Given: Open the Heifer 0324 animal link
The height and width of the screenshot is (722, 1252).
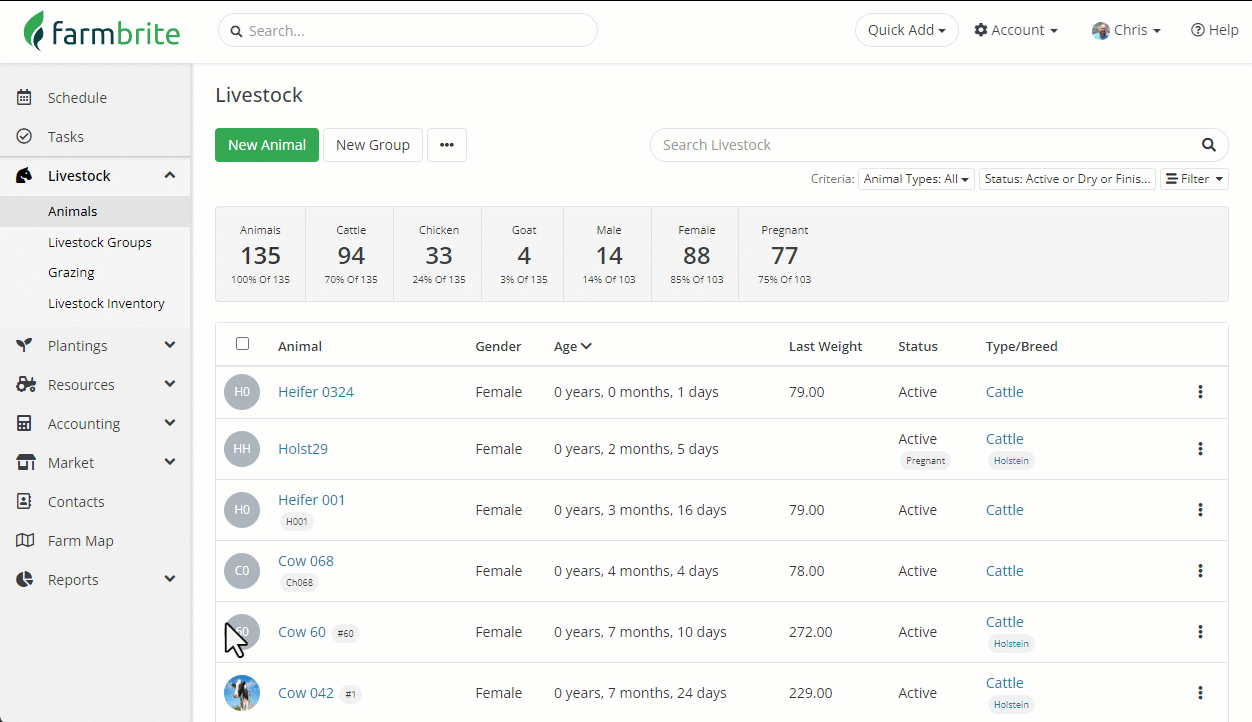Looking at the screenshot, I should (x=316, y=392).
